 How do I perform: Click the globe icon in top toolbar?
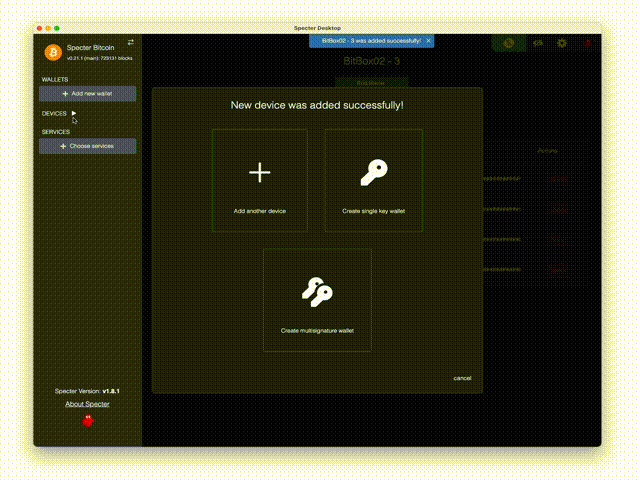[508, 43]
